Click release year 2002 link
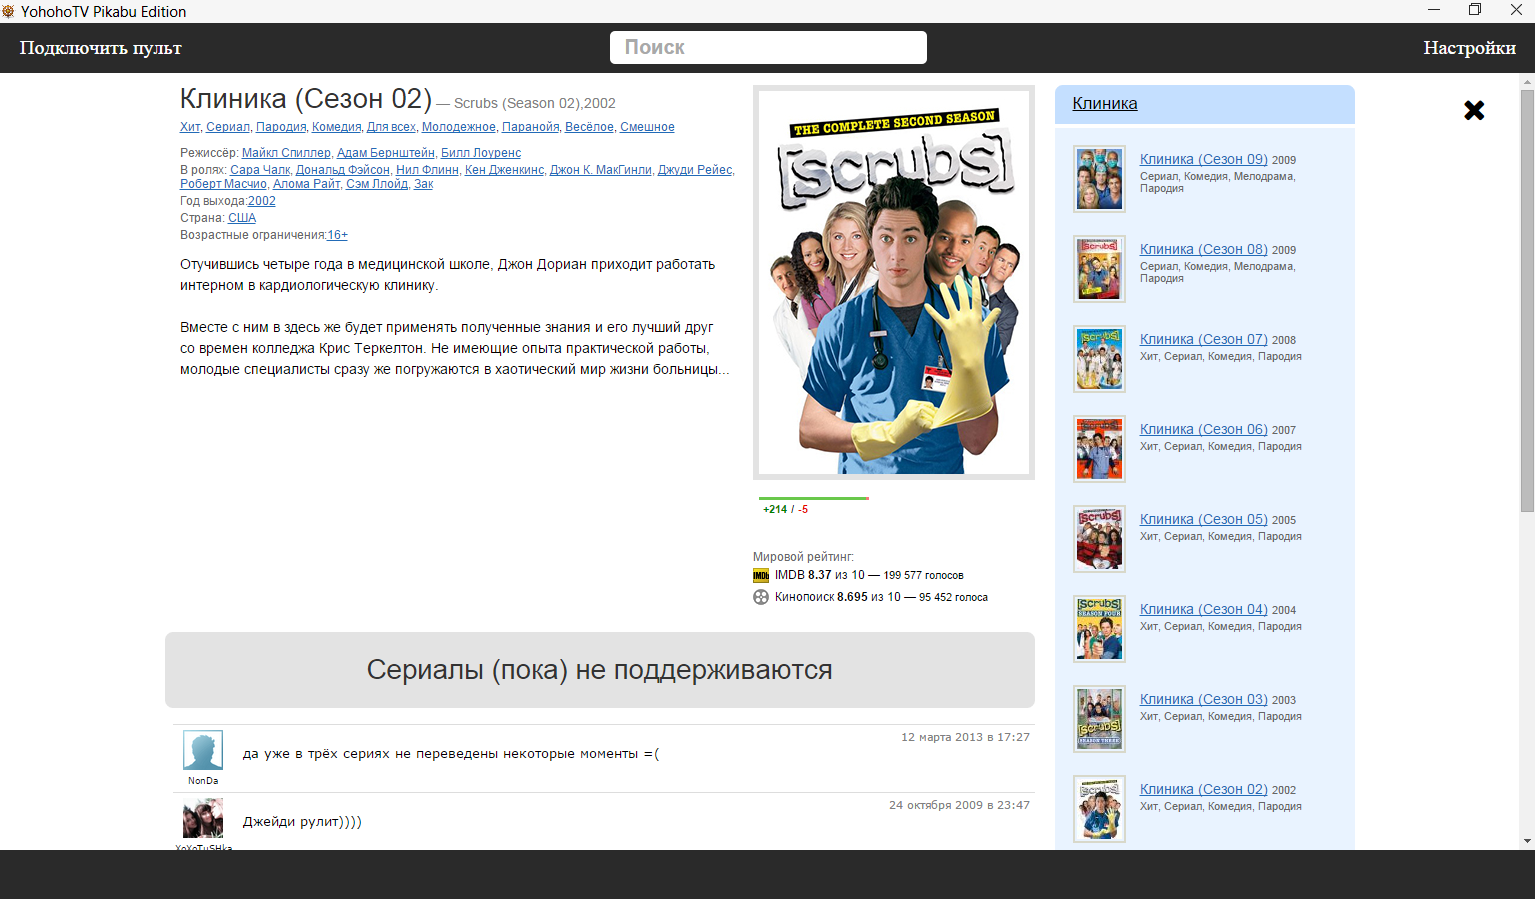 (x=262, y=201)
